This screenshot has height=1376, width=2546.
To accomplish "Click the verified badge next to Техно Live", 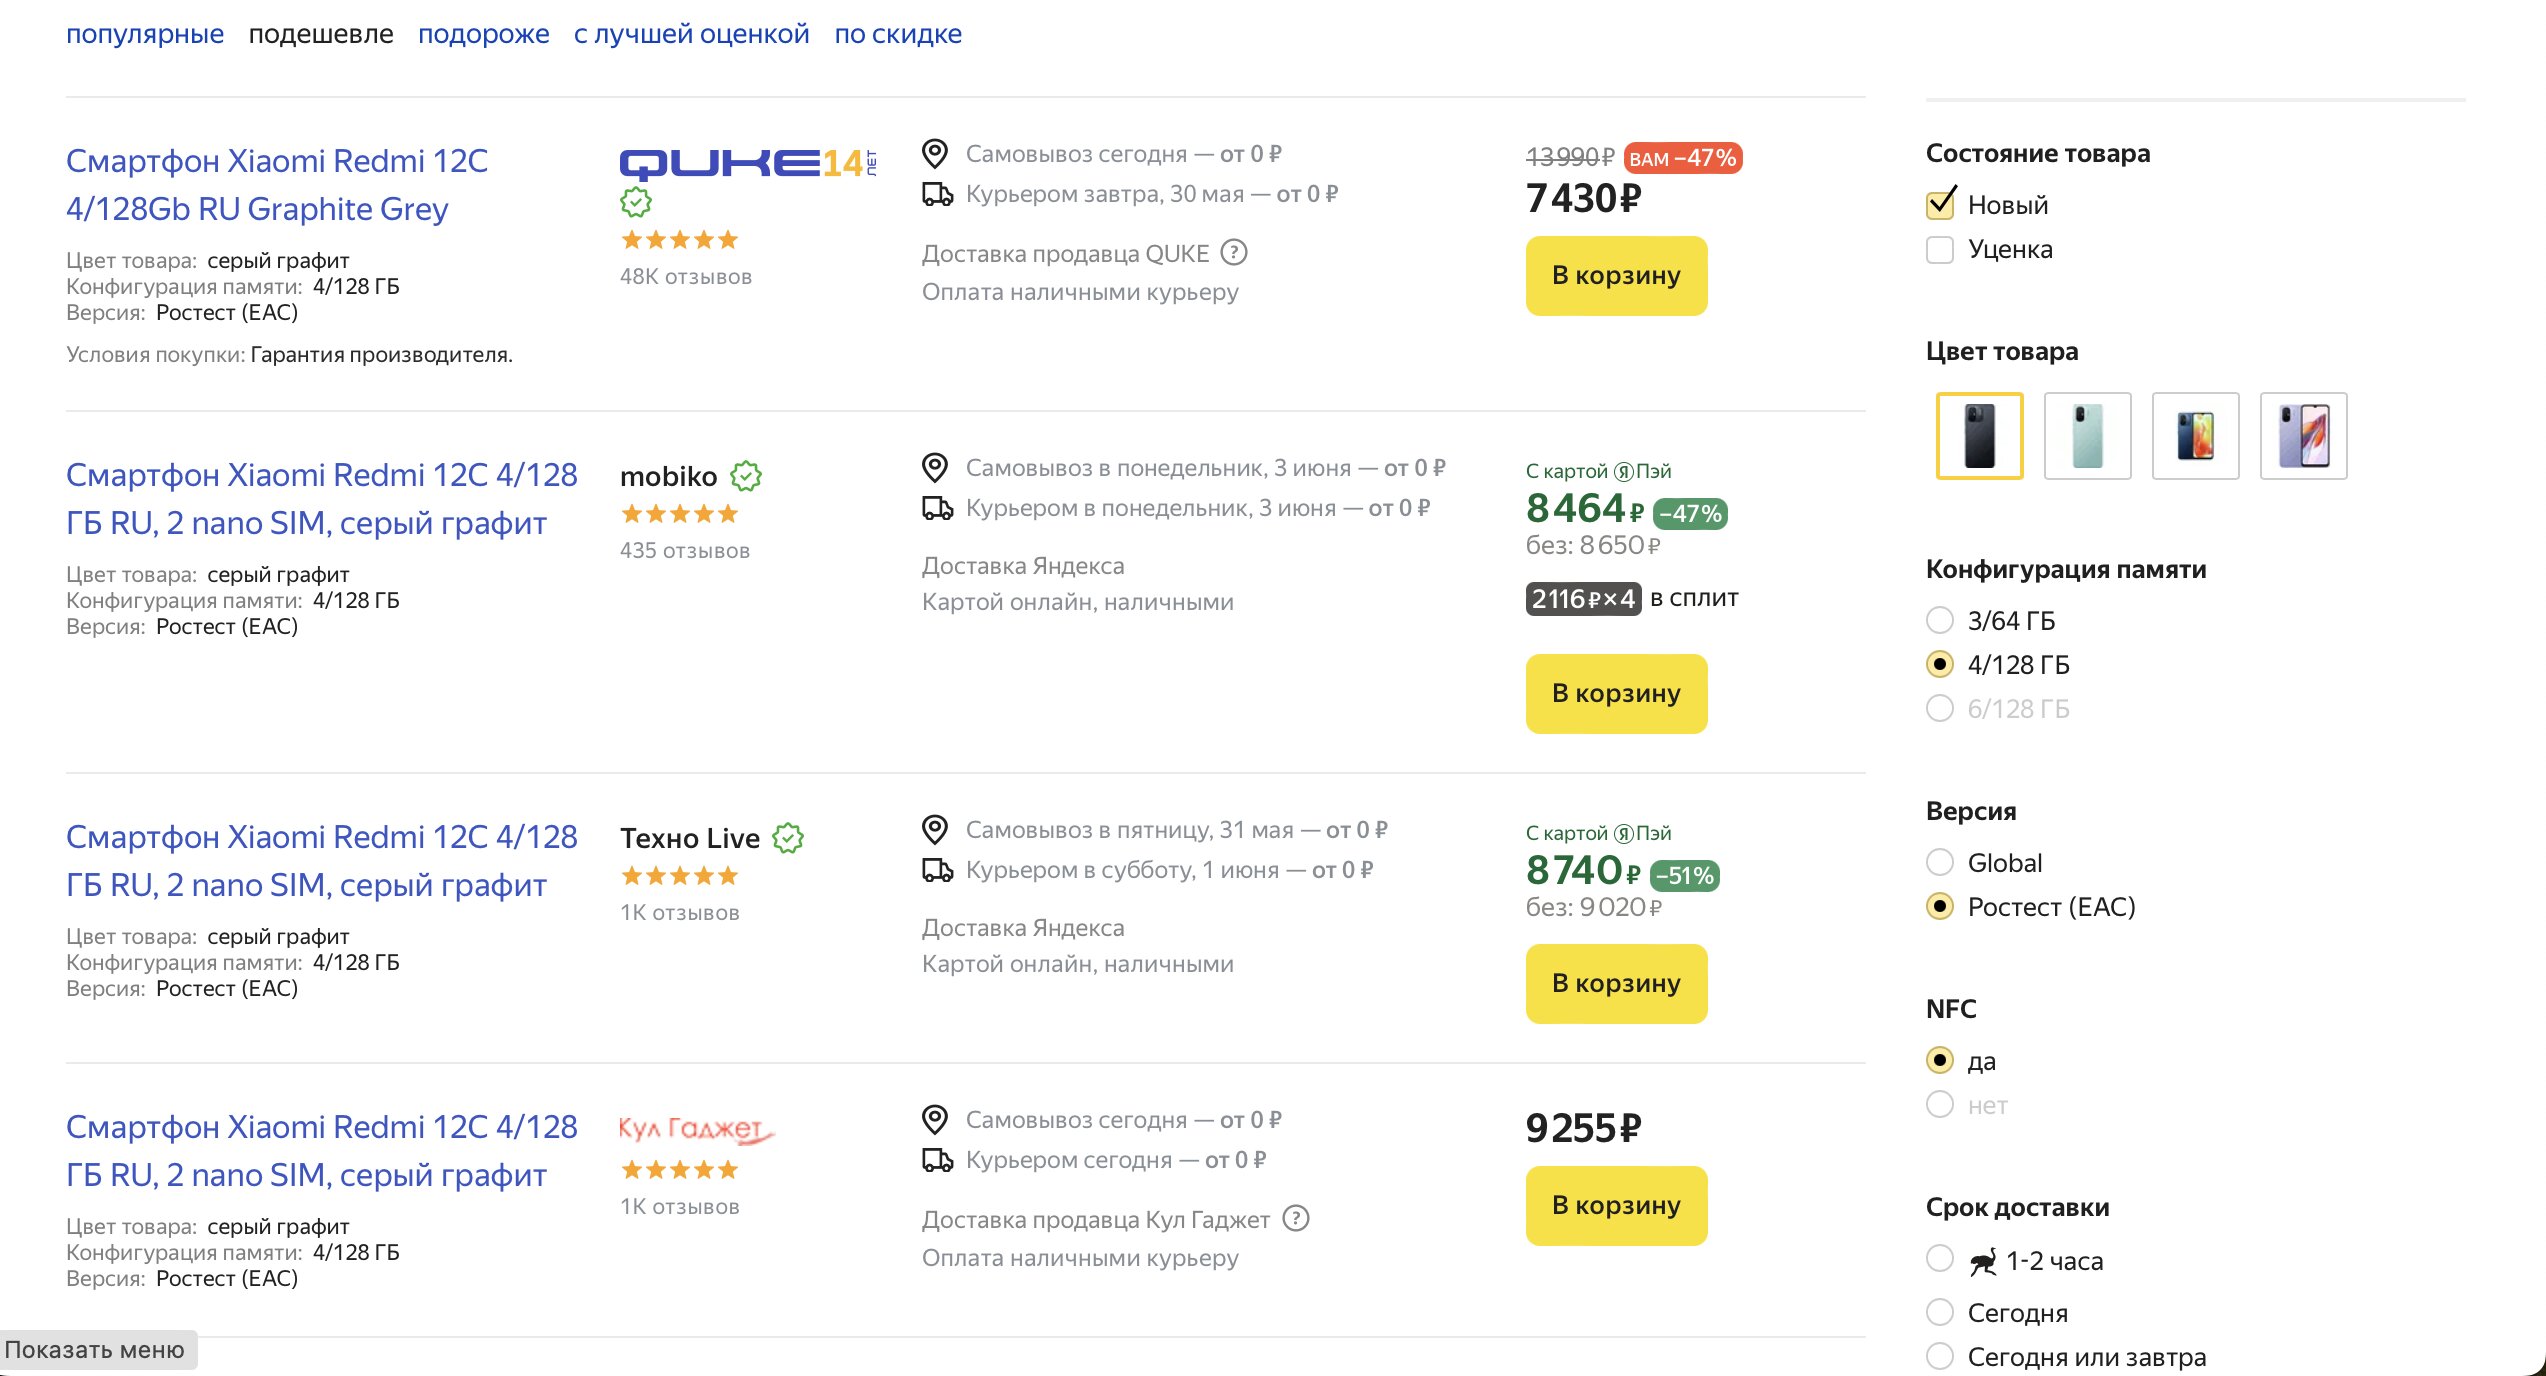I will [789, 838].
